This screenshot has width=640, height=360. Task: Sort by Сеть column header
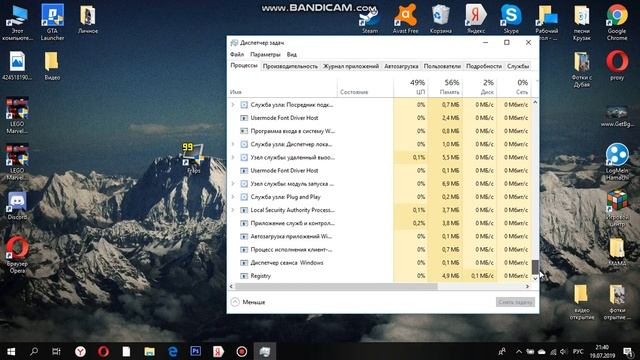point(514,87)
